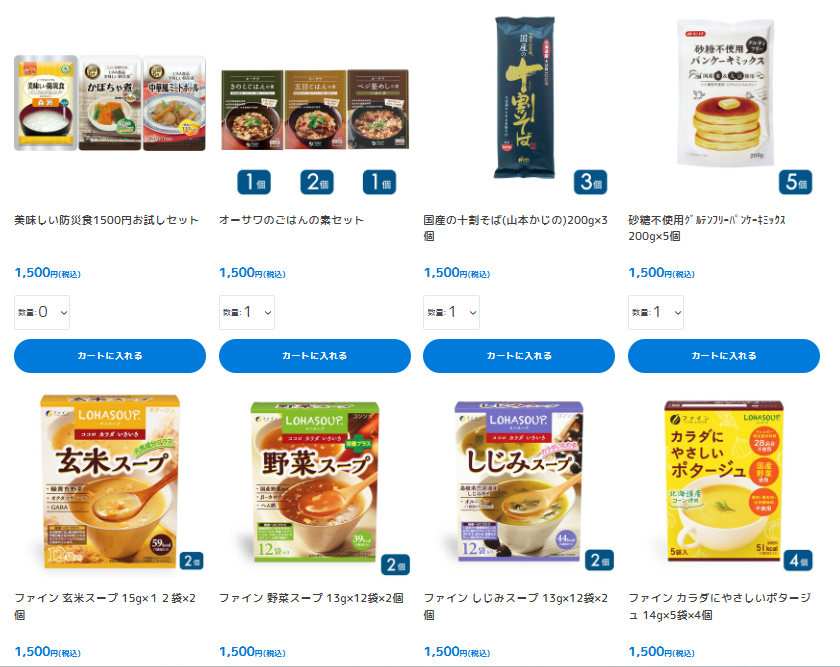The image size is (840, 667).
Task: Open the しじみスープ box image
Action: (x=519, y=481)
